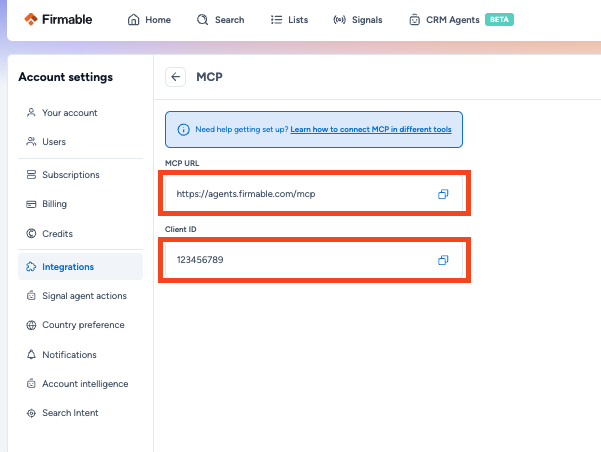The height and width of the screenshot is (452, 601).
Task: Click the MCP URL label
Action: point(182,163)
